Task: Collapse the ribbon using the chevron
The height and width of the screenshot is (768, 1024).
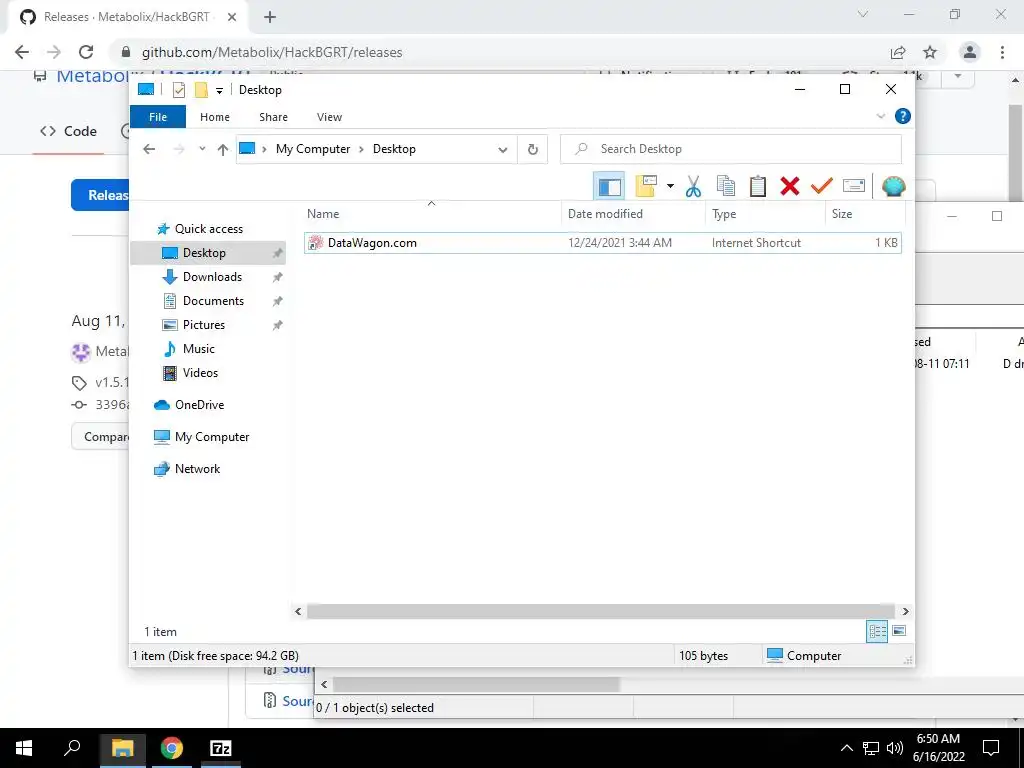Action: [x=880, y=116]
